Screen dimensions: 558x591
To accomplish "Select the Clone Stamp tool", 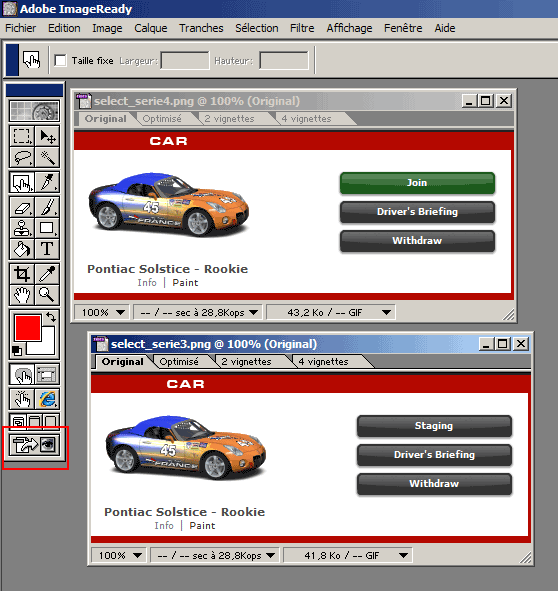I will coord(21,228).
